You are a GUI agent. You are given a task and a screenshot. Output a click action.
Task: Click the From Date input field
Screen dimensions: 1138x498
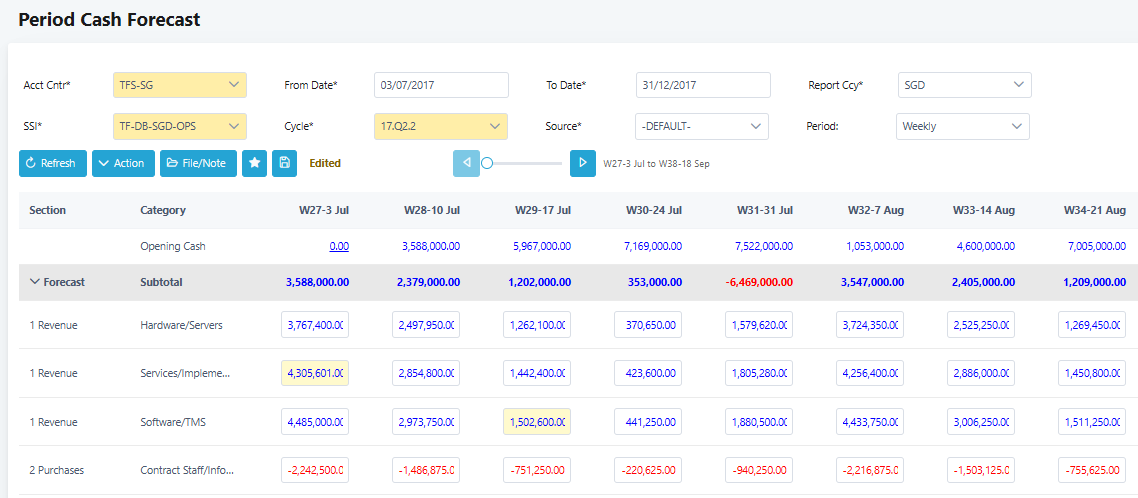click(441, 85)
